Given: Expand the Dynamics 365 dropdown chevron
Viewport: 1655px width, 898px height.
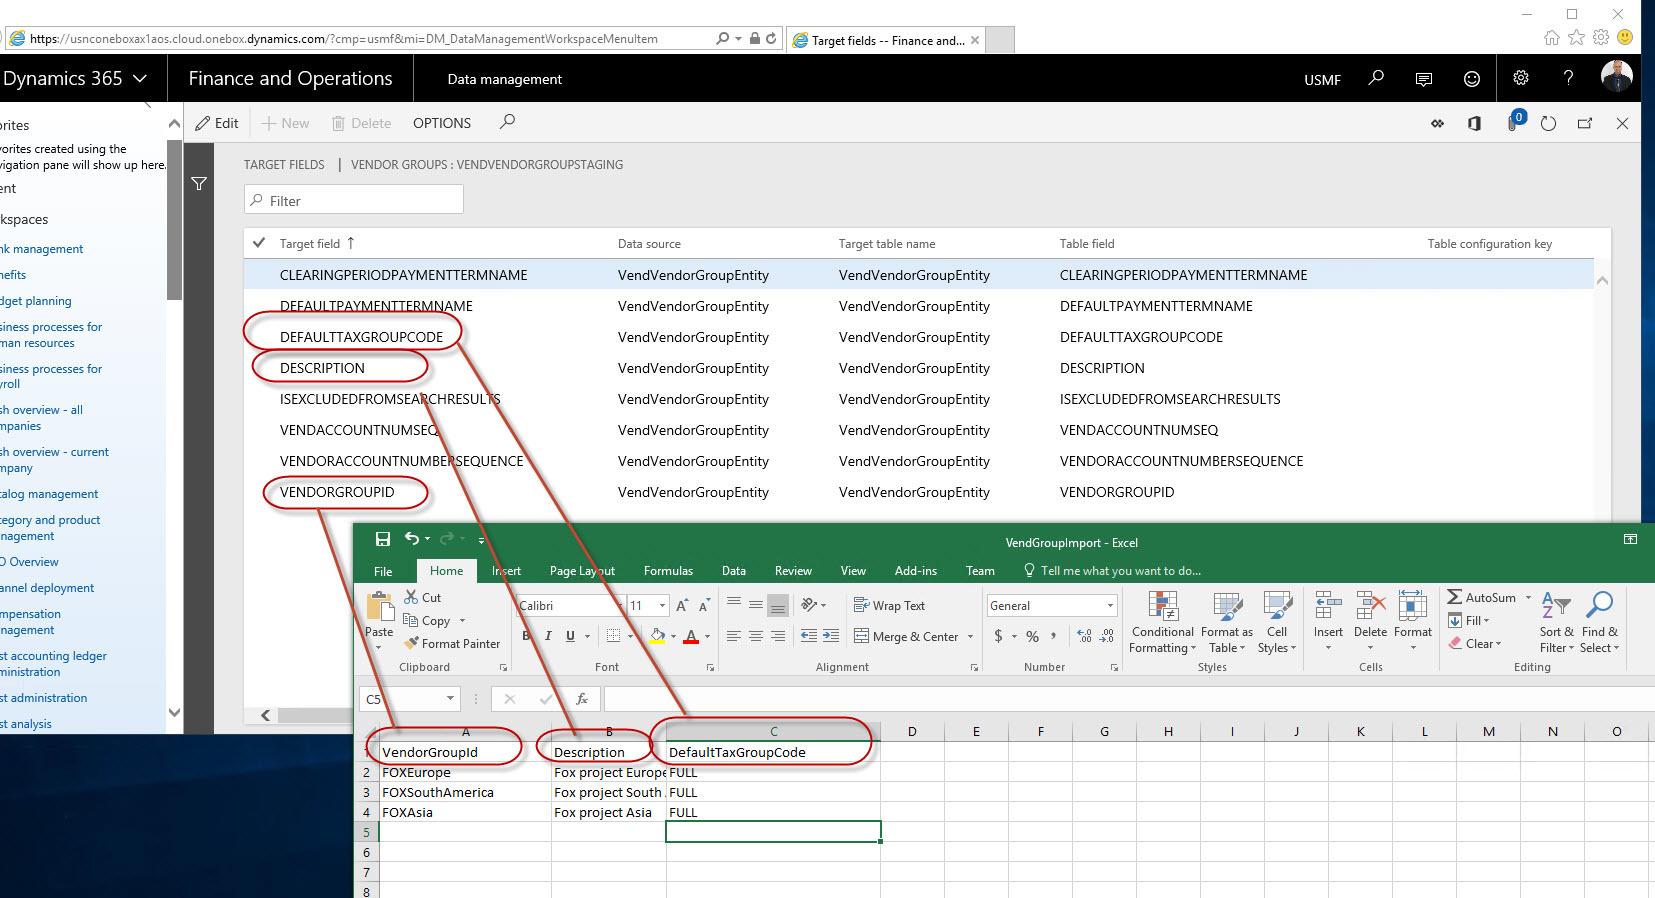Looking at the screenshot, I should 140,78.
